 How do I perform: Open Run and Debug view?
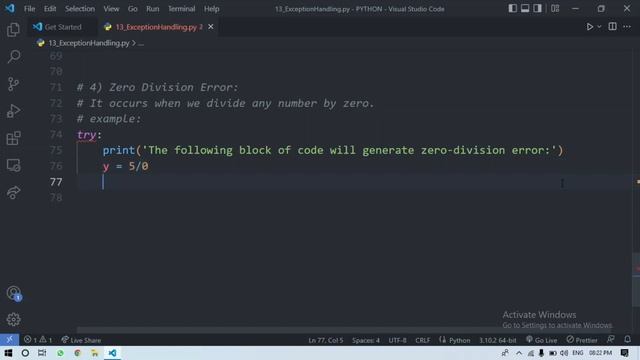(x=13, y=111)
